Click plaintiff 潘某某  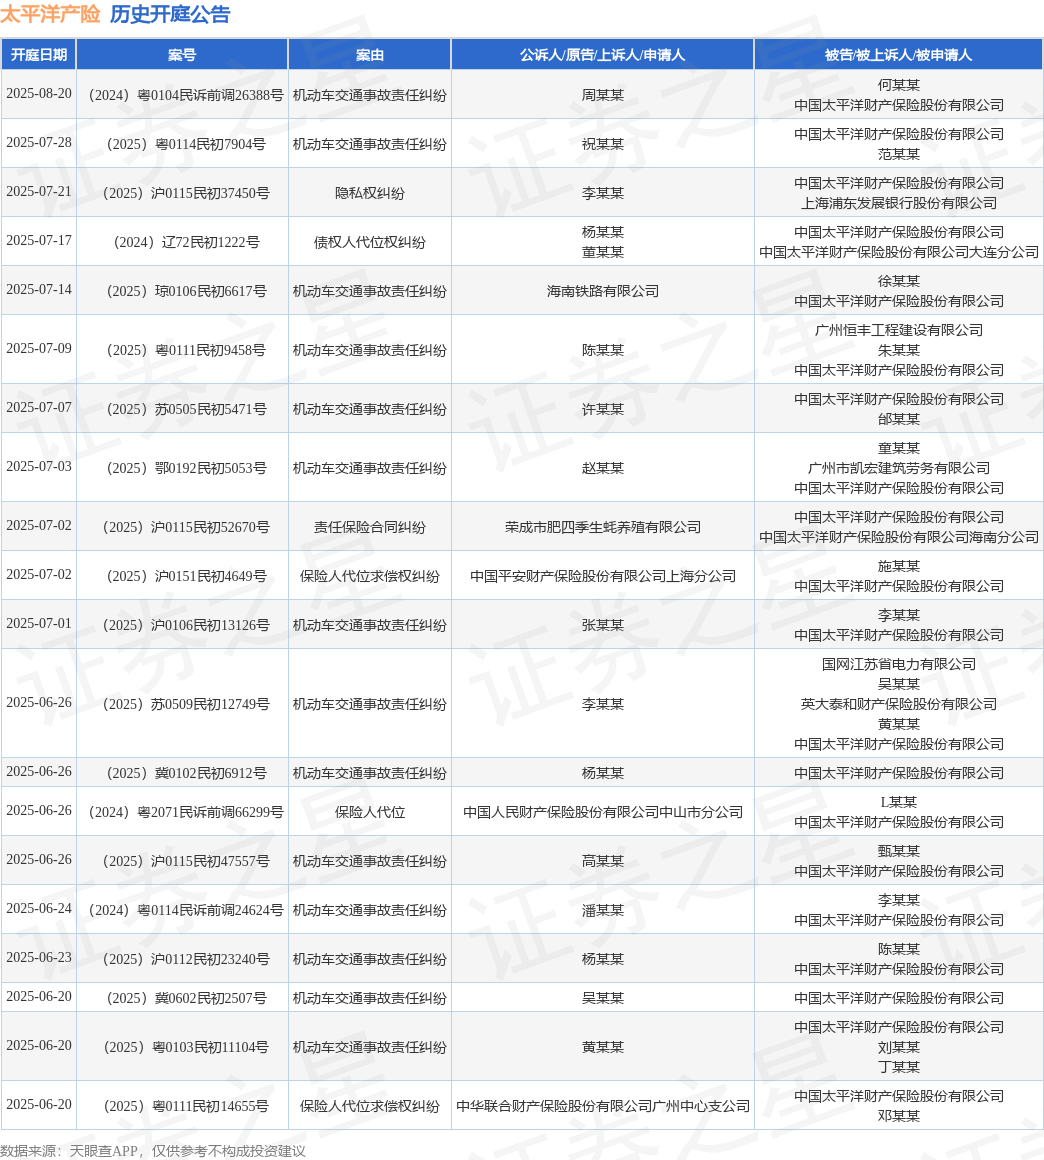tap(602, 910)
